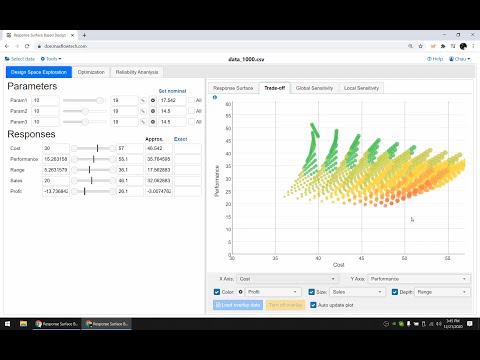Open the Chrome extensions puzzle icon
480x360 pixels.
pyautogui.click(x=443, y=46)
